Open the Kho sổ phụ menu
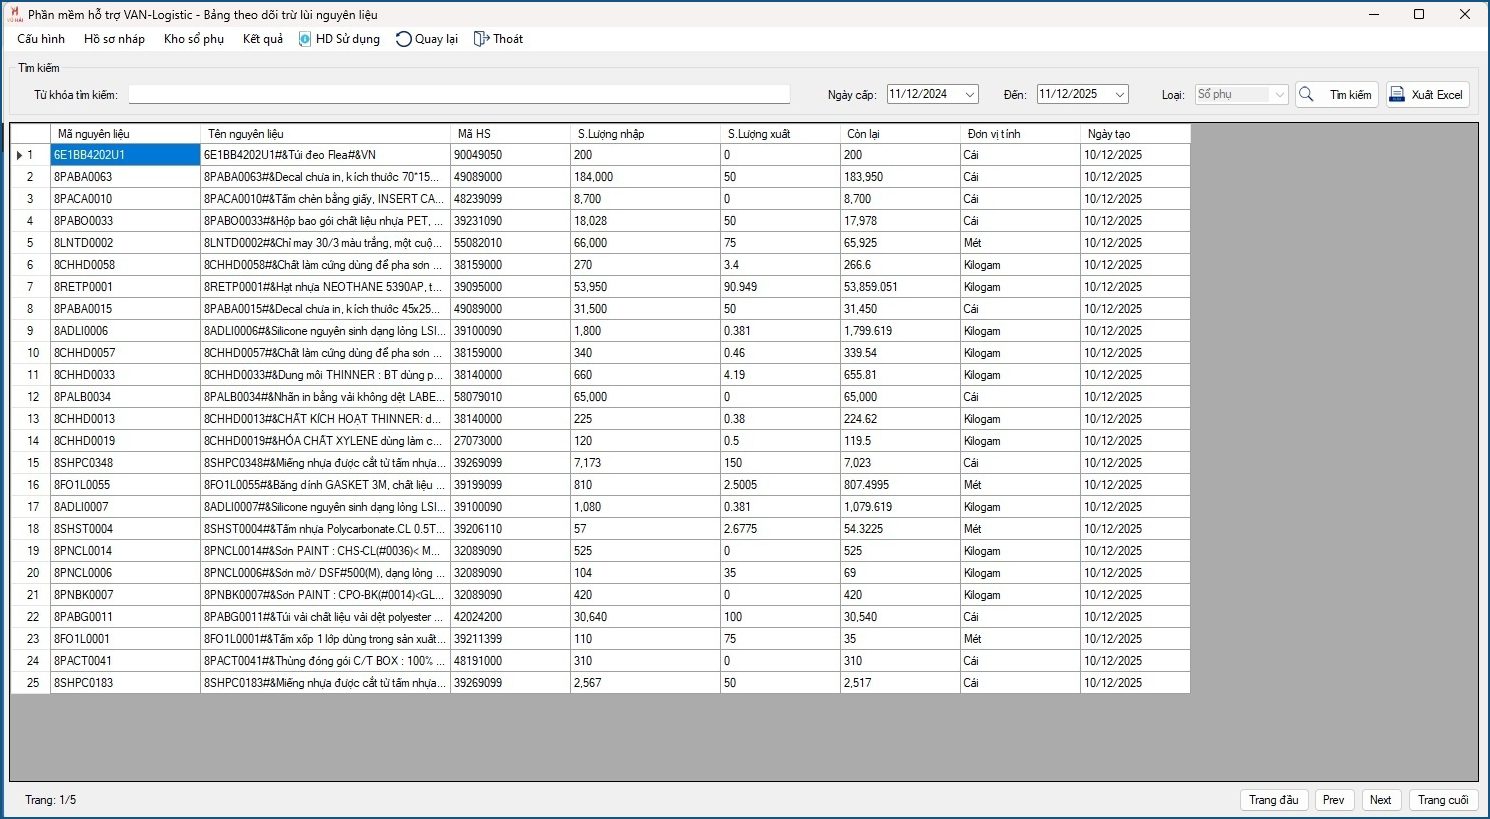 (193, 39)
